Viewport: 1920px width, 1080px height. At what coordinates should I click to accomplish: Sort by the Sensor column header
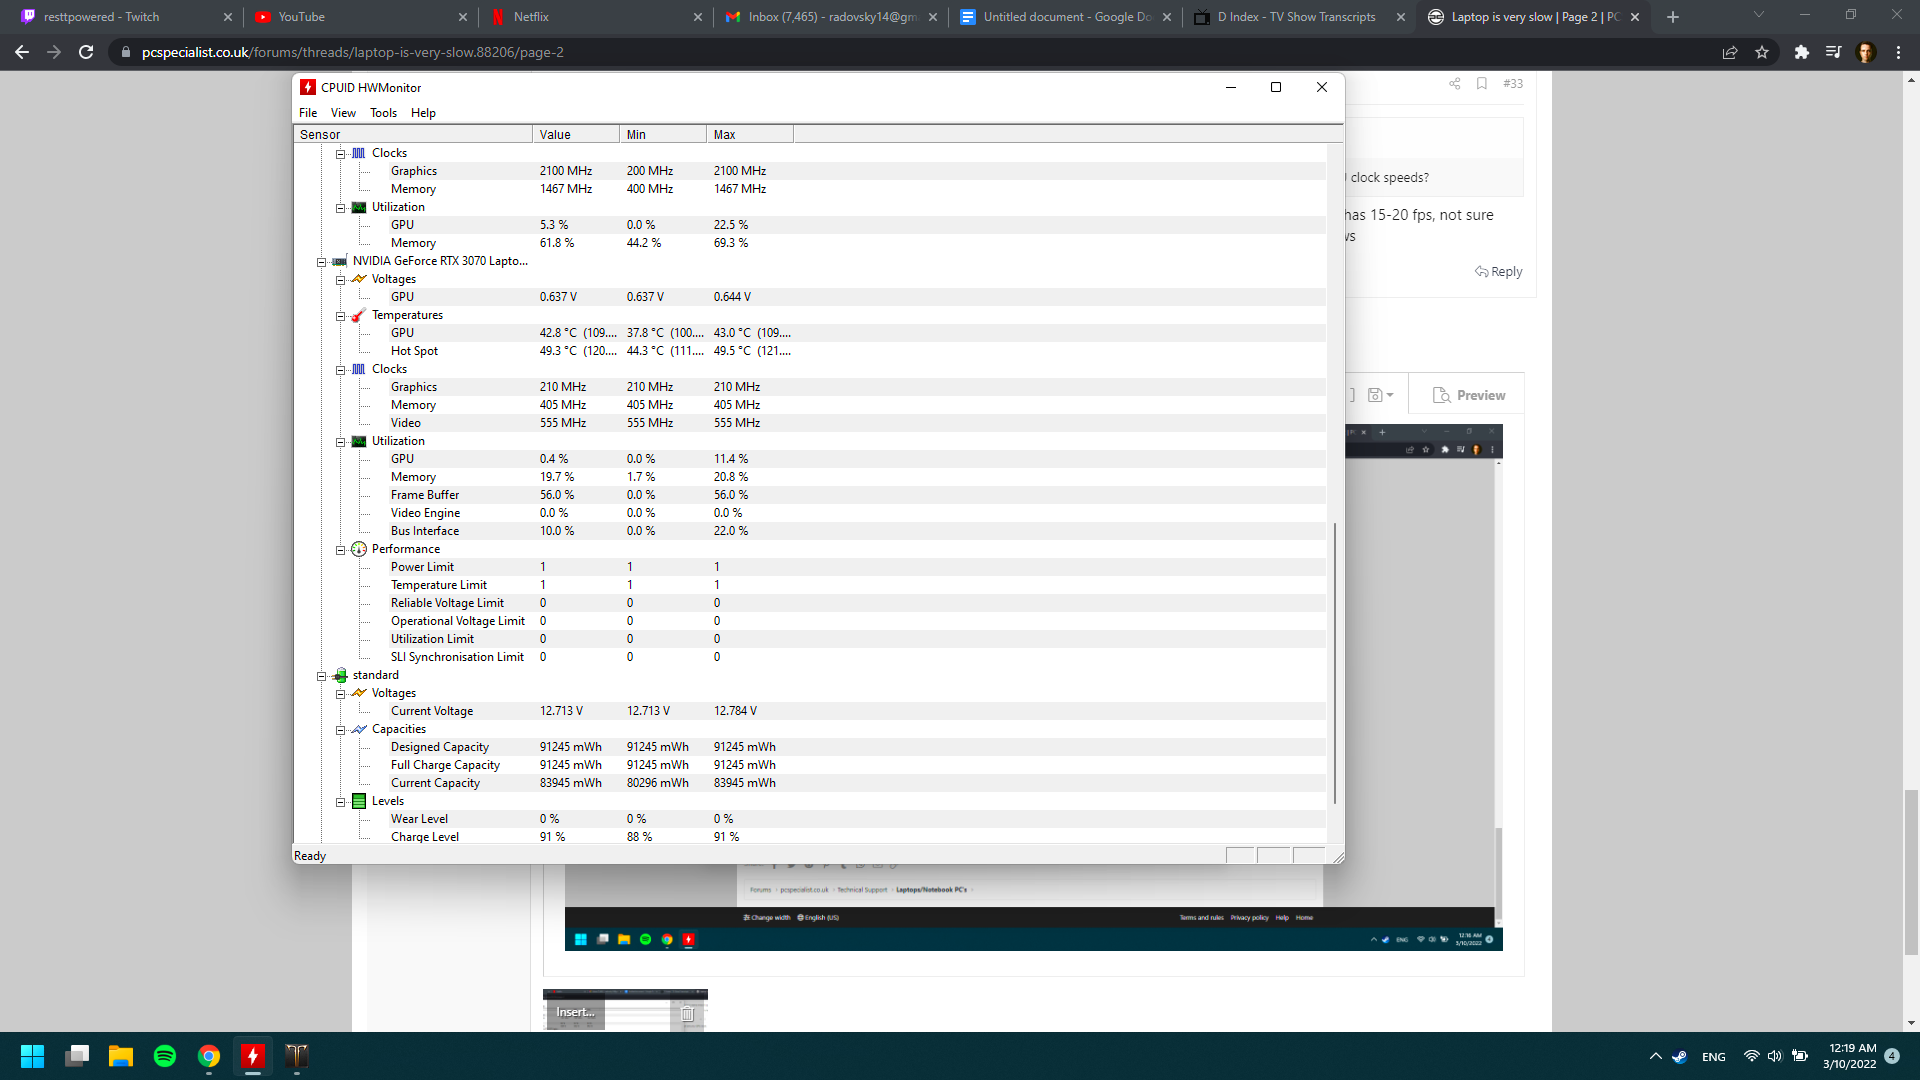click(x=413, y=135)
